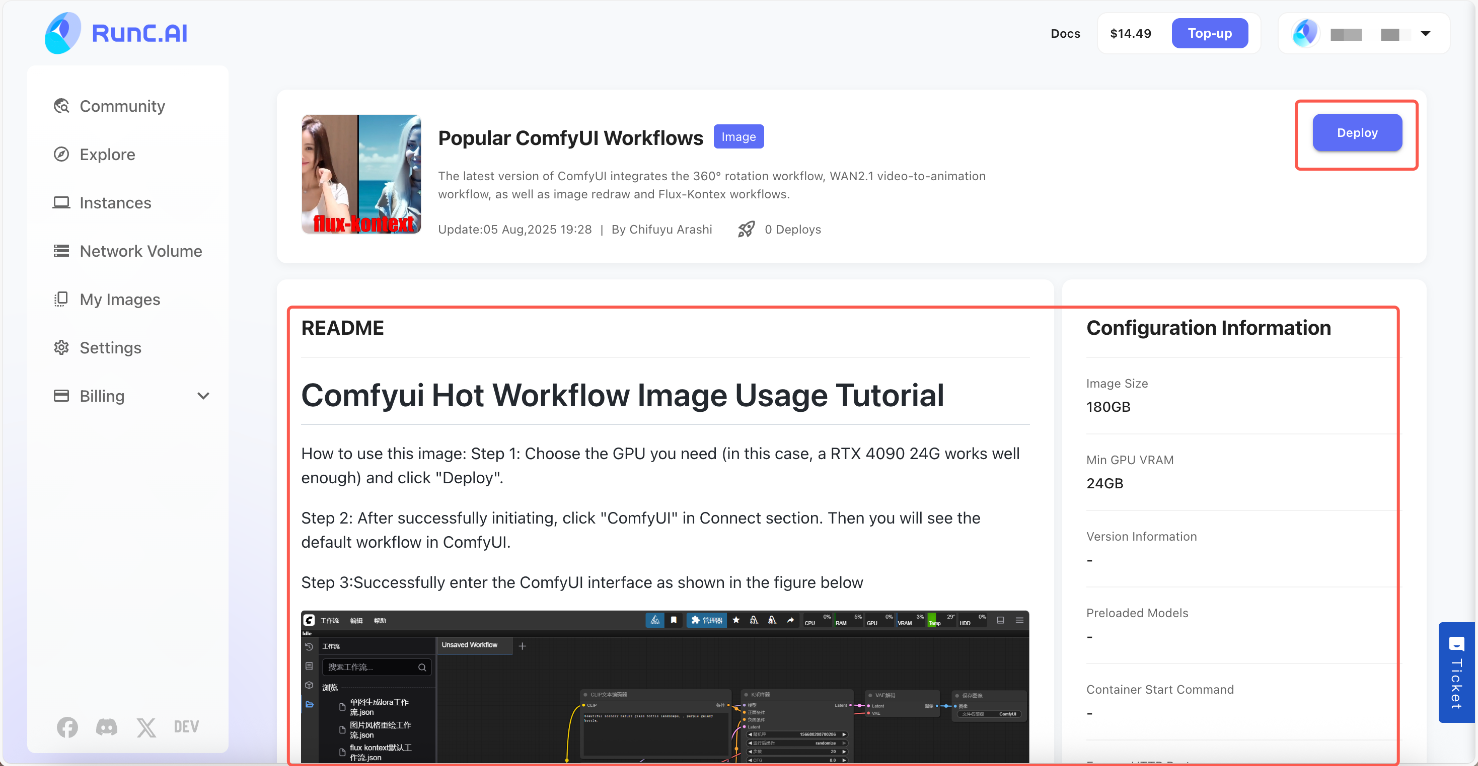Viewport: 1478px width, 766px height.
Task: Click the Deploy button
Action: click(1357, 133)
